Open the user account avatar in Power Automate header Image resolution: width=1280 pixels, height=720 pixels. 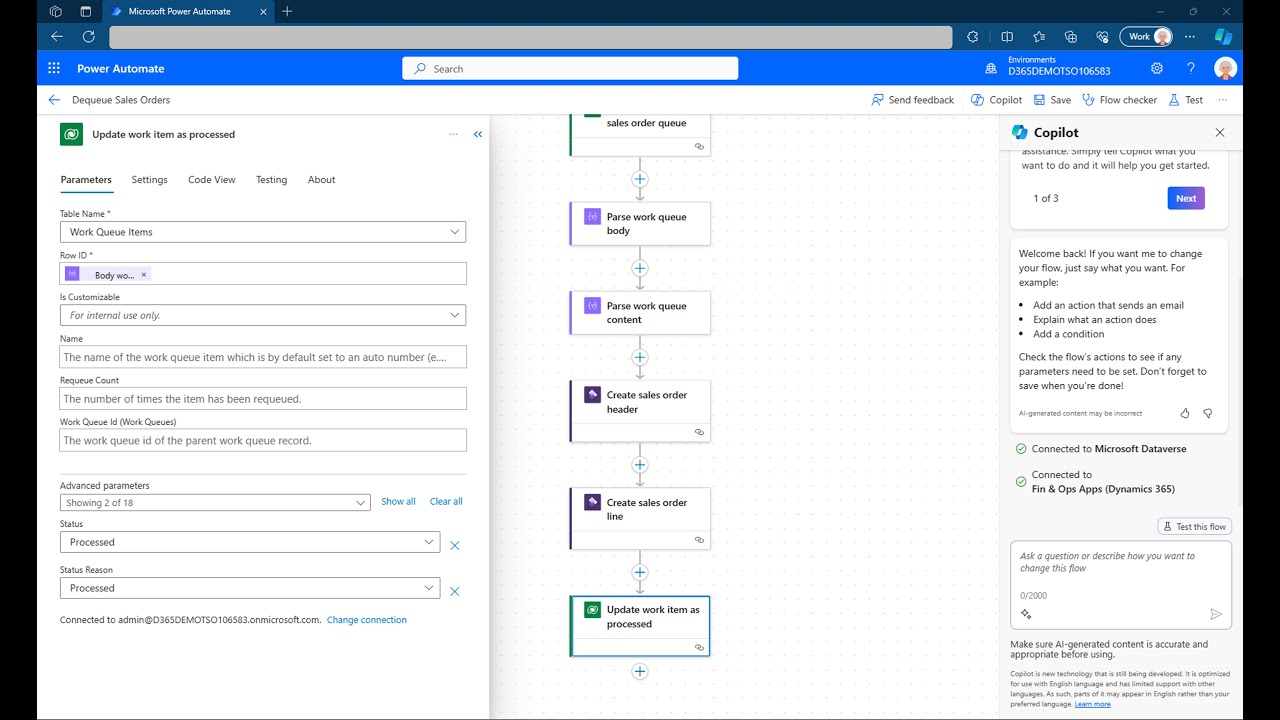coord(1225,69)
